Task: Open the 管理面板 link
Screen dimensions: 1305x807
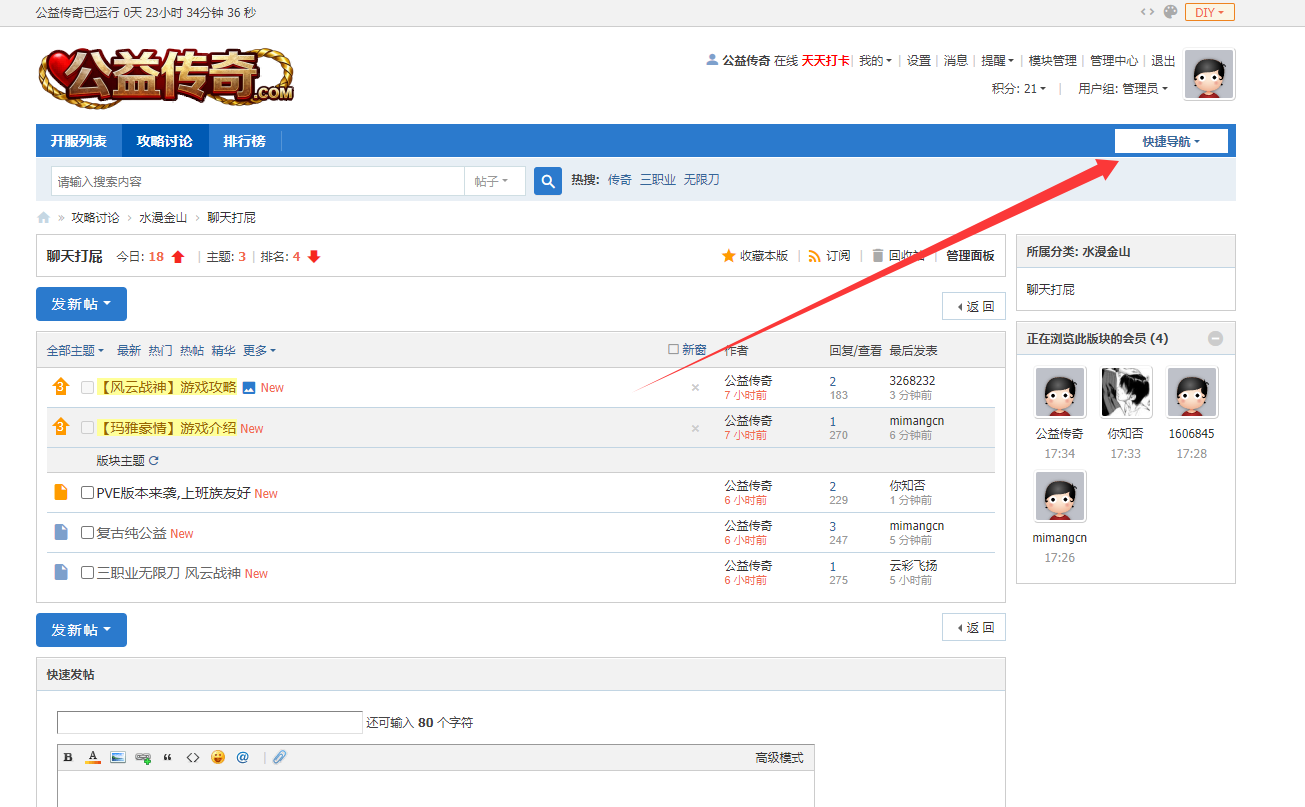Action: coord(970,256)
